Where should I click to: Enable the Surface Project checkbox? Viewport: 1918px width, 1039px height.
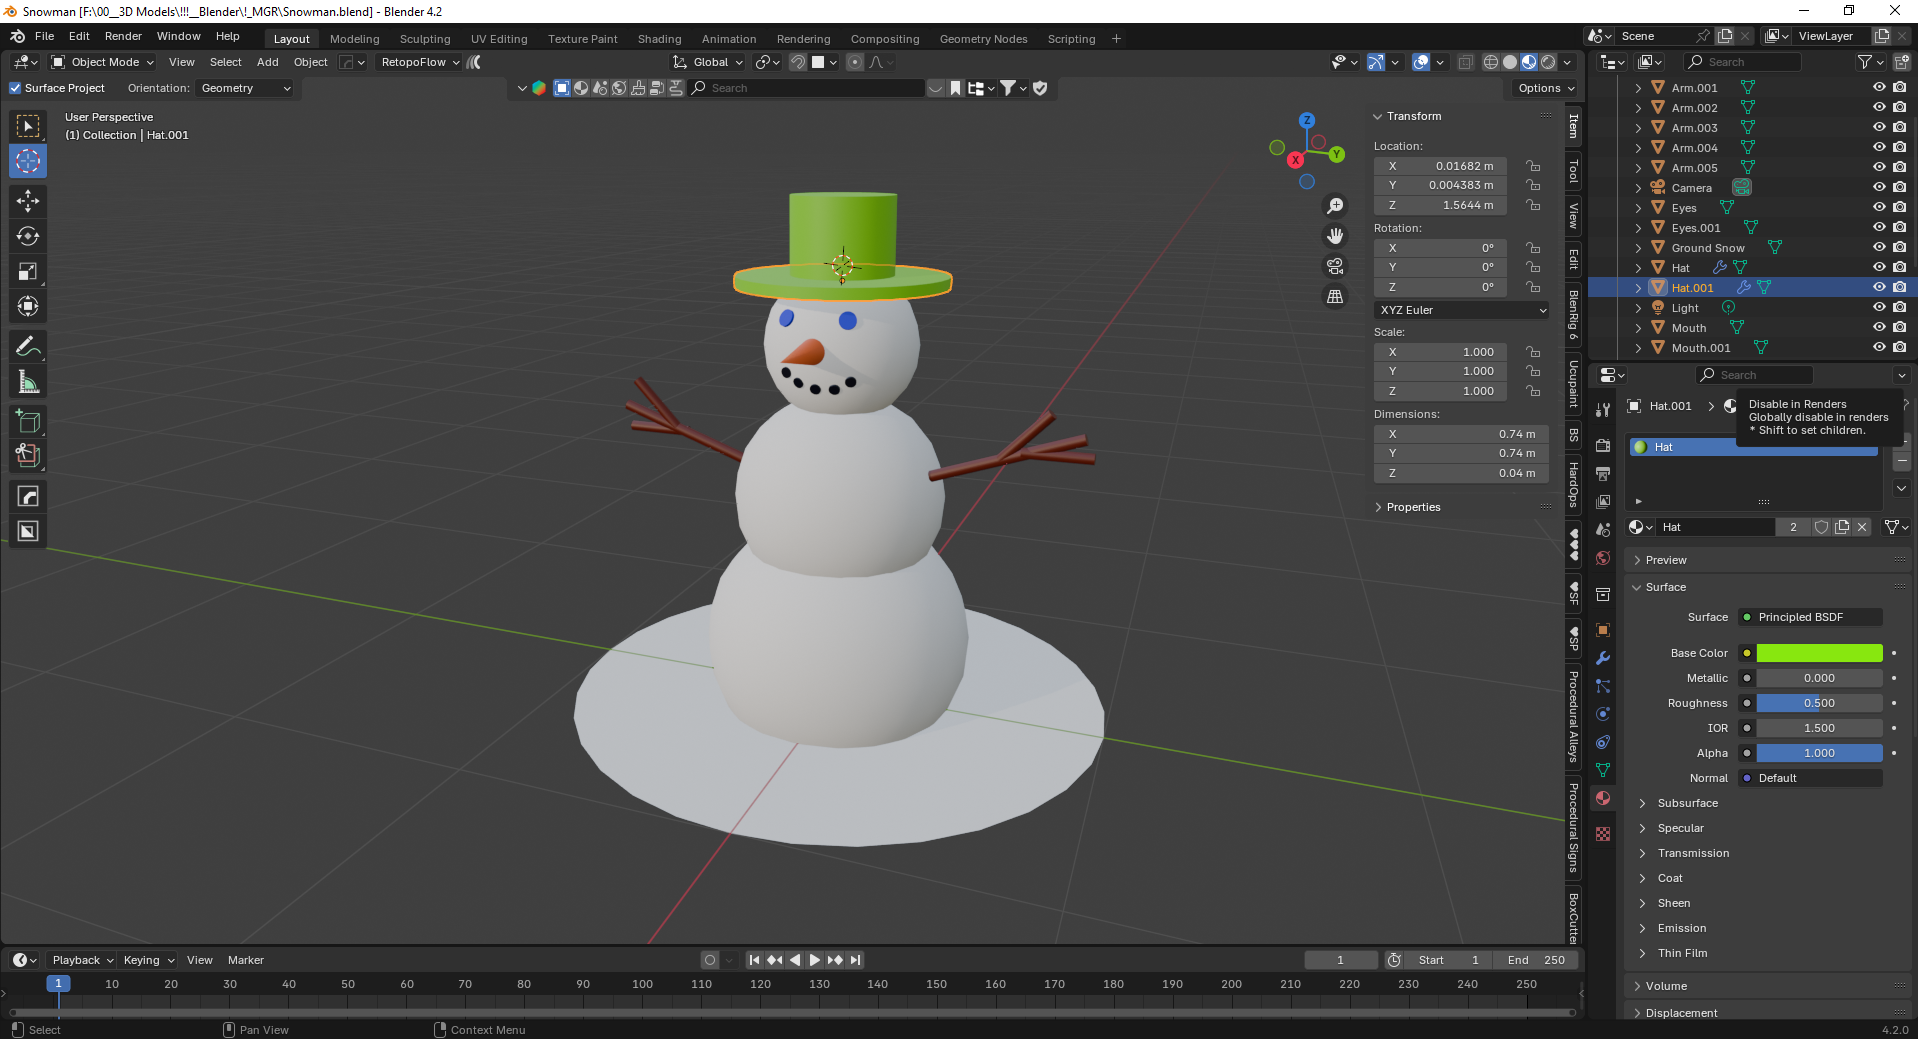(x=15, y=88)
